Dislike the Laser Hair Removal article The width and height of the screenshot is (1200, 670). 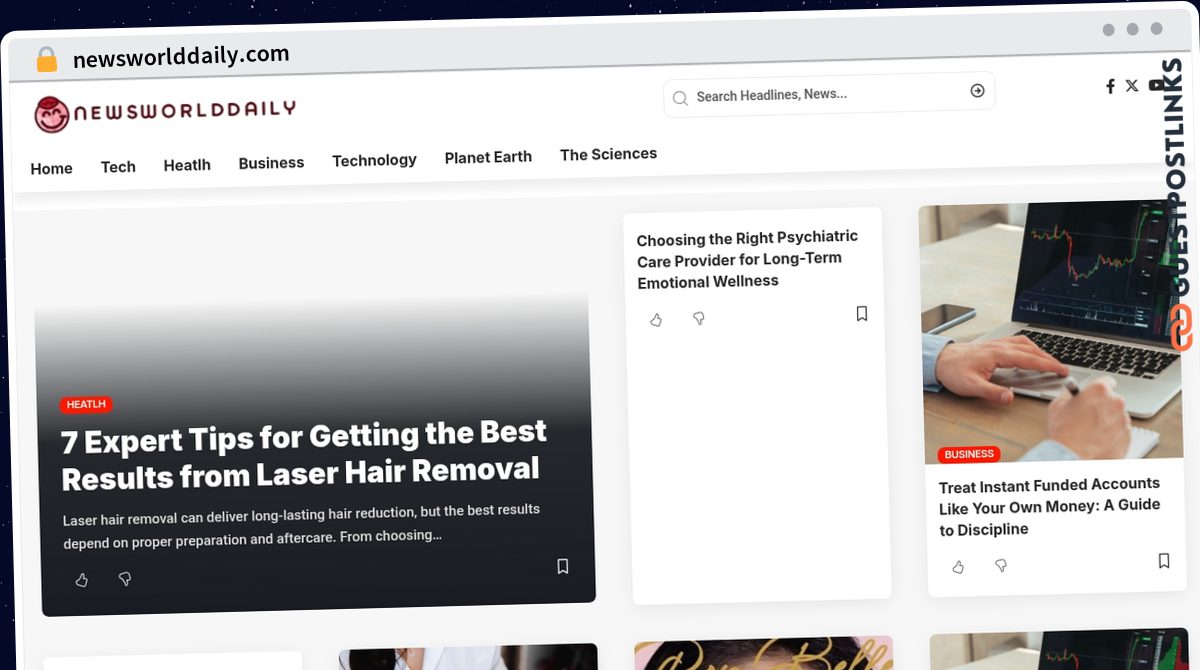pos(125,579)
